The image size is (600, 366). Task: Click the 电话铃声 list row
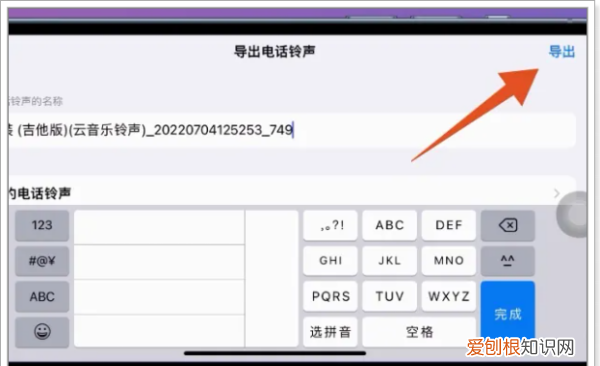point(292,191)
